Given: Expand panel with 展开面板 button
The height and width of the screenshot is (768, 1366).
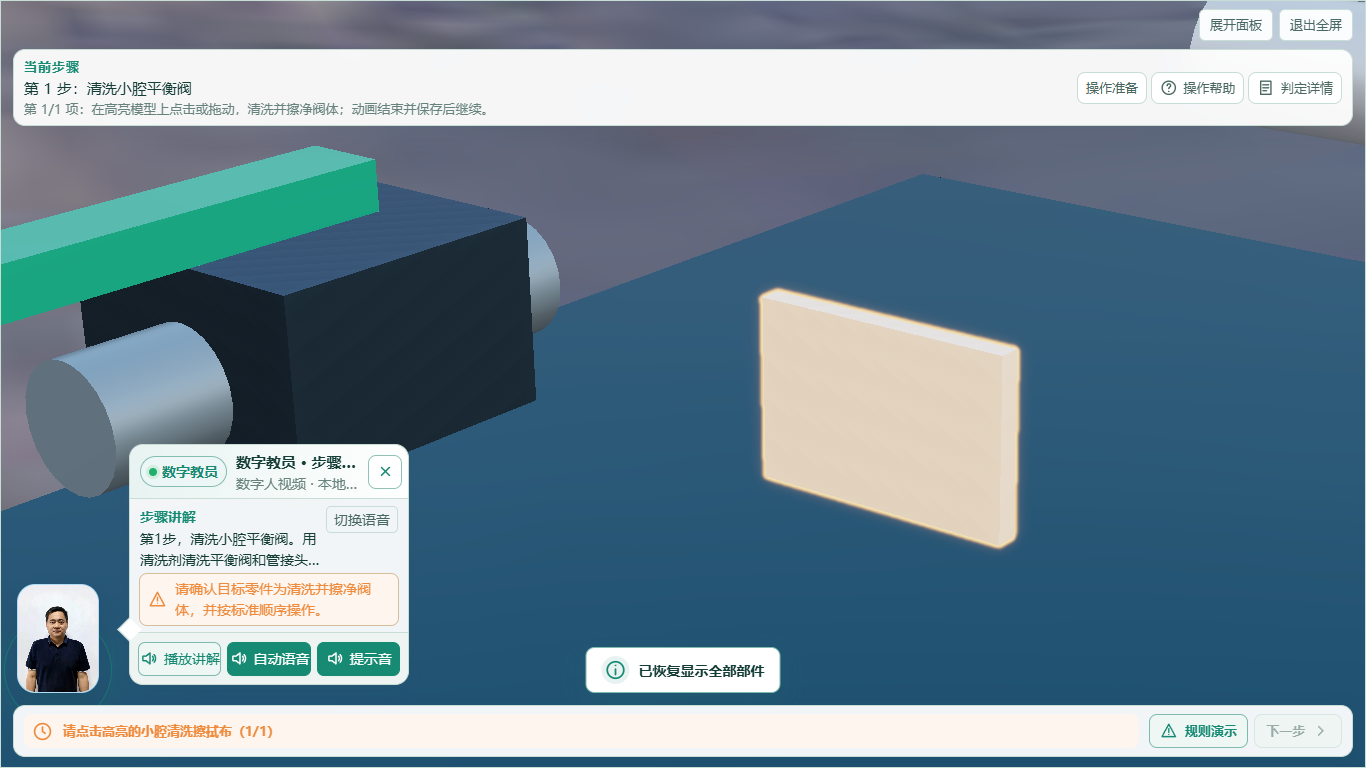Looking at the screenshot, I should click(x=1235, y=25).
